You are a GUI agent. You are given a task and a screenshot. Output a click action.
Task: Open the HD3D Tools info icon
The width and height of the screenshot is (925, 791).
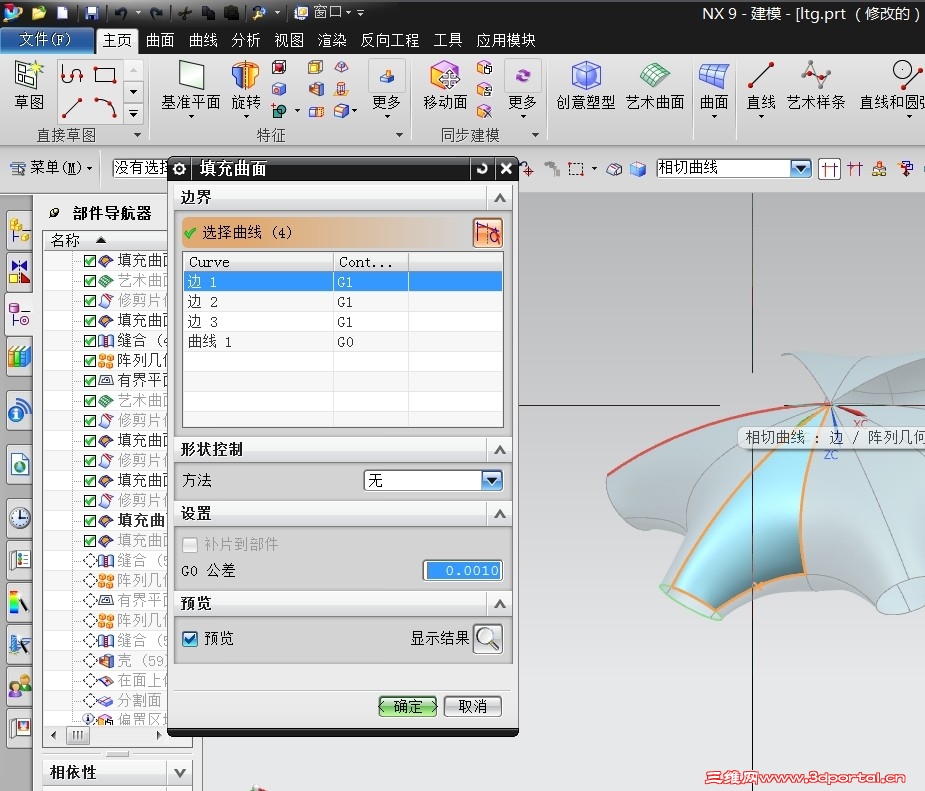[19, 410]
